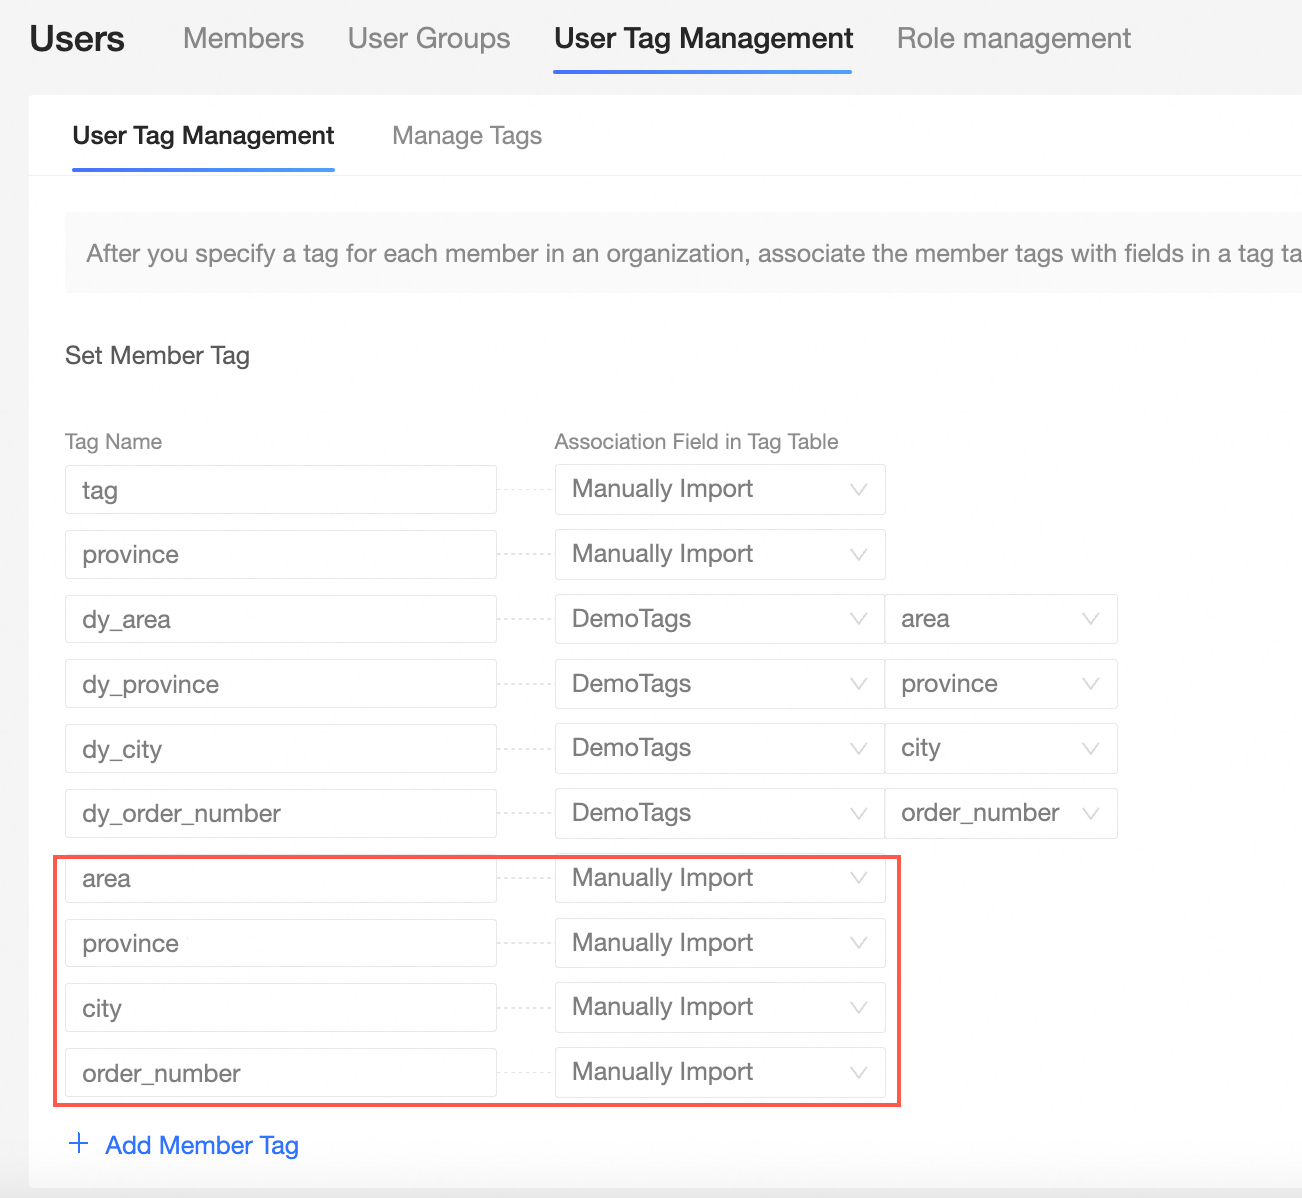Viewport: 1302px width, 1198px height.
Task: Expand Manually Import dropdown for city row
Action: (x=719, y=1007)
